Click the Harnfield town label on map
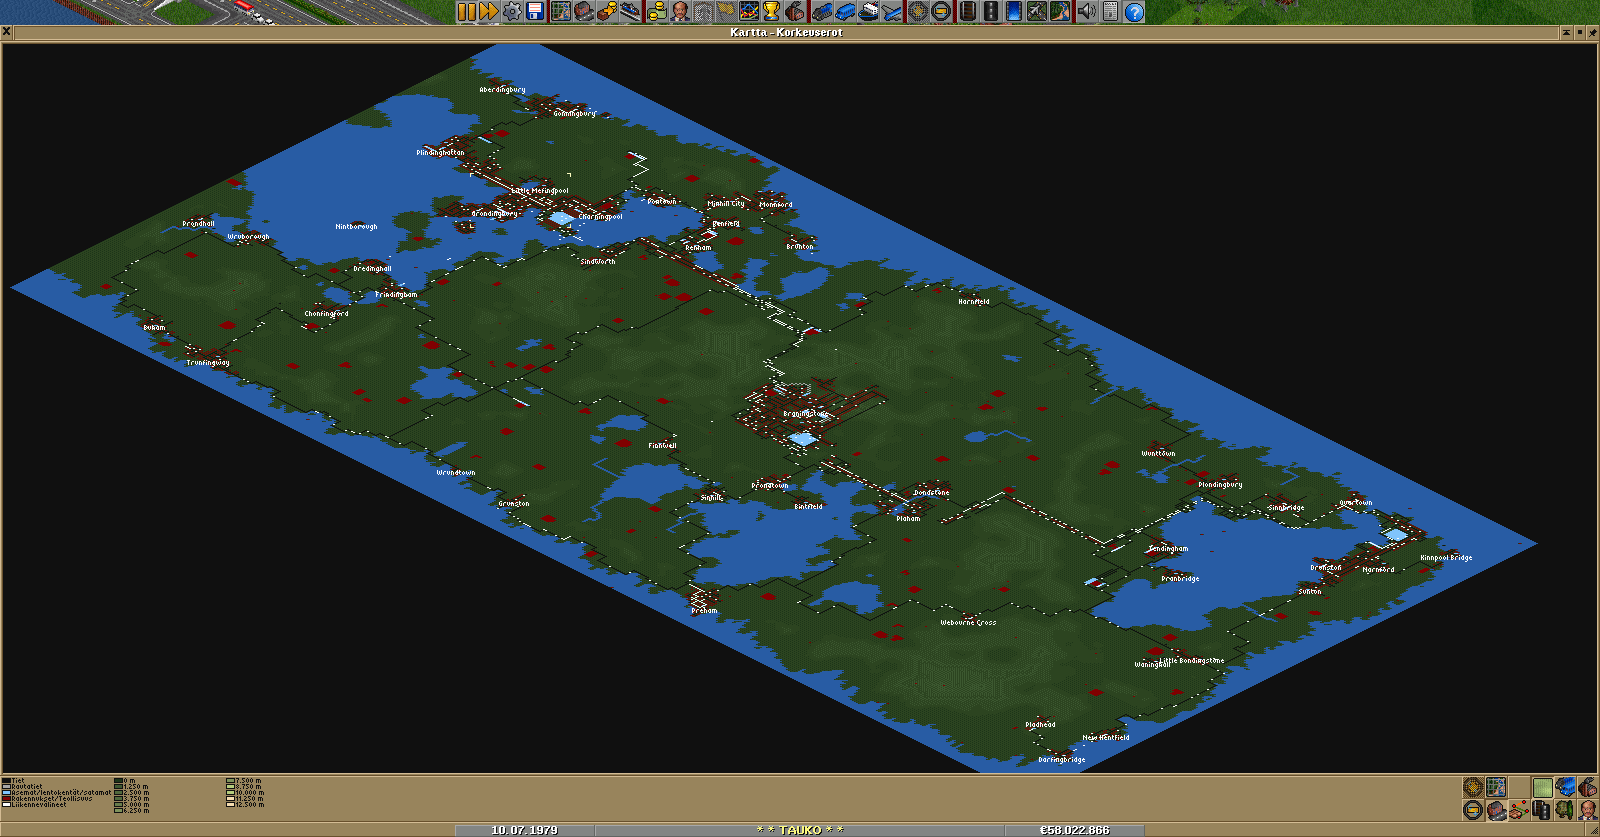Screen dimensions: 1600x837 974,301
